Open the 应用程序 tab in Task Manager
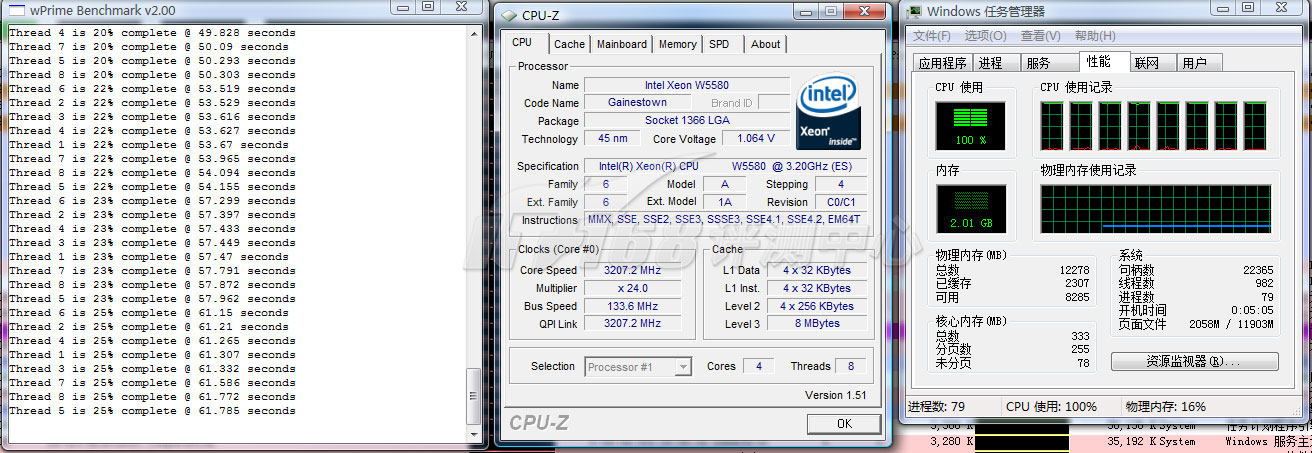1312x453 pixels. 942,63
